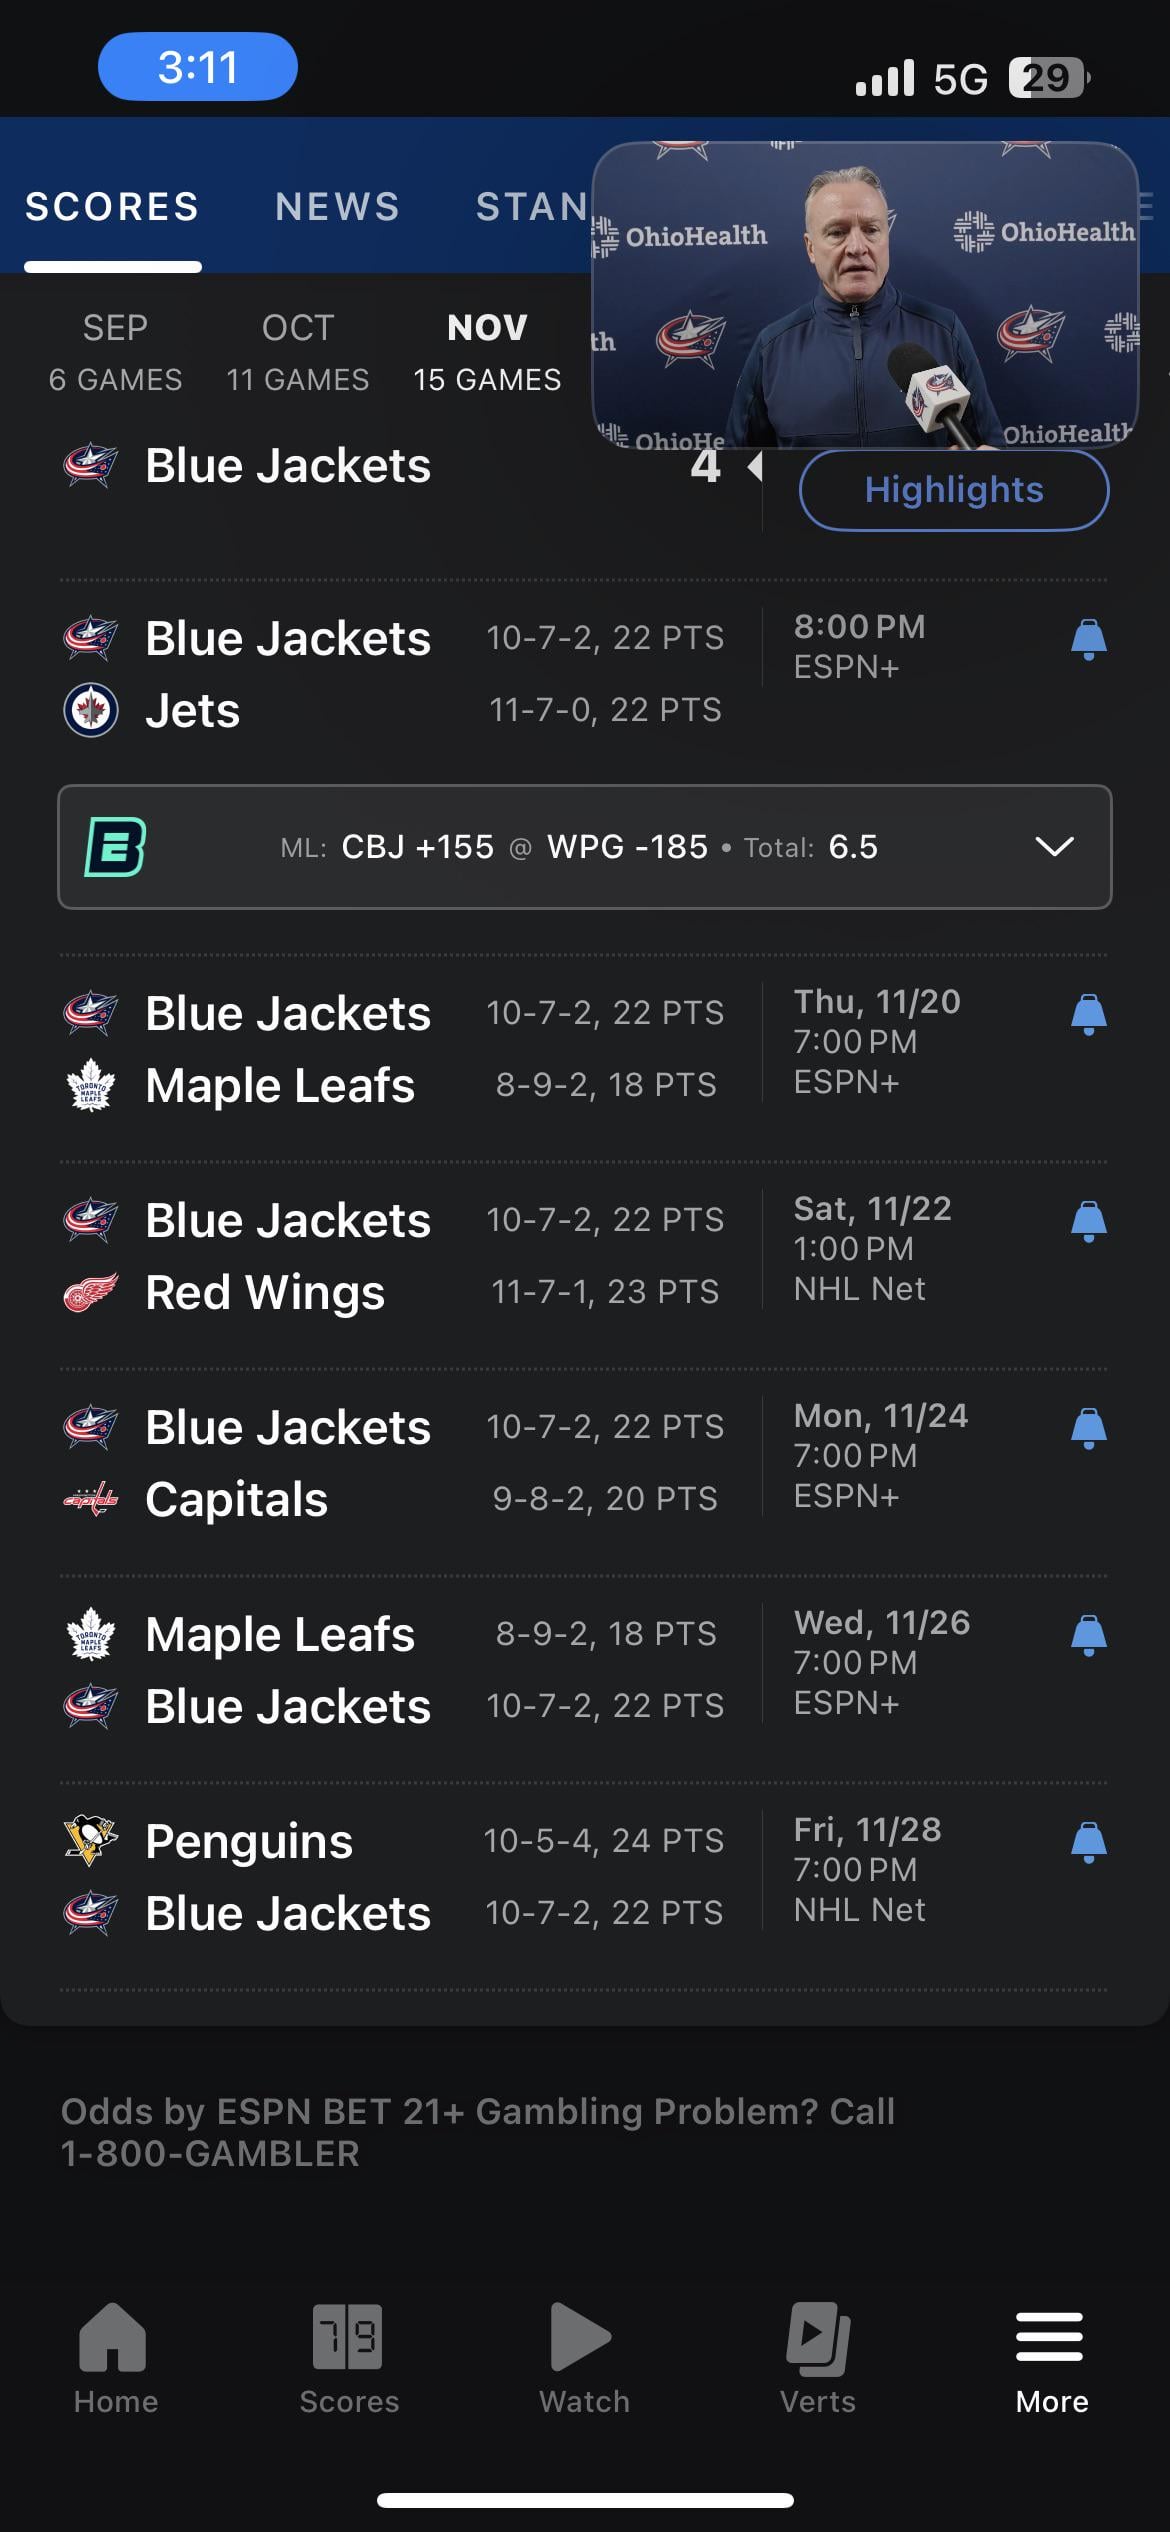Switch to the NEWS tab
This screenshot has width=1170, height=2532.
tap(337, 207)
